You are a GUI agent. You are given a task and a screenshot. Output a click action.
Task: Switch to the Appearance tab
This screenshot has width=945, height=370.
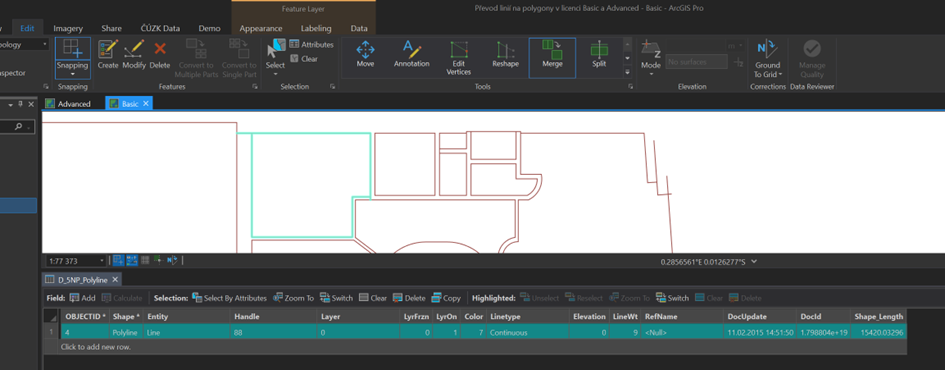pyautogui.click(x=261, y=28)
